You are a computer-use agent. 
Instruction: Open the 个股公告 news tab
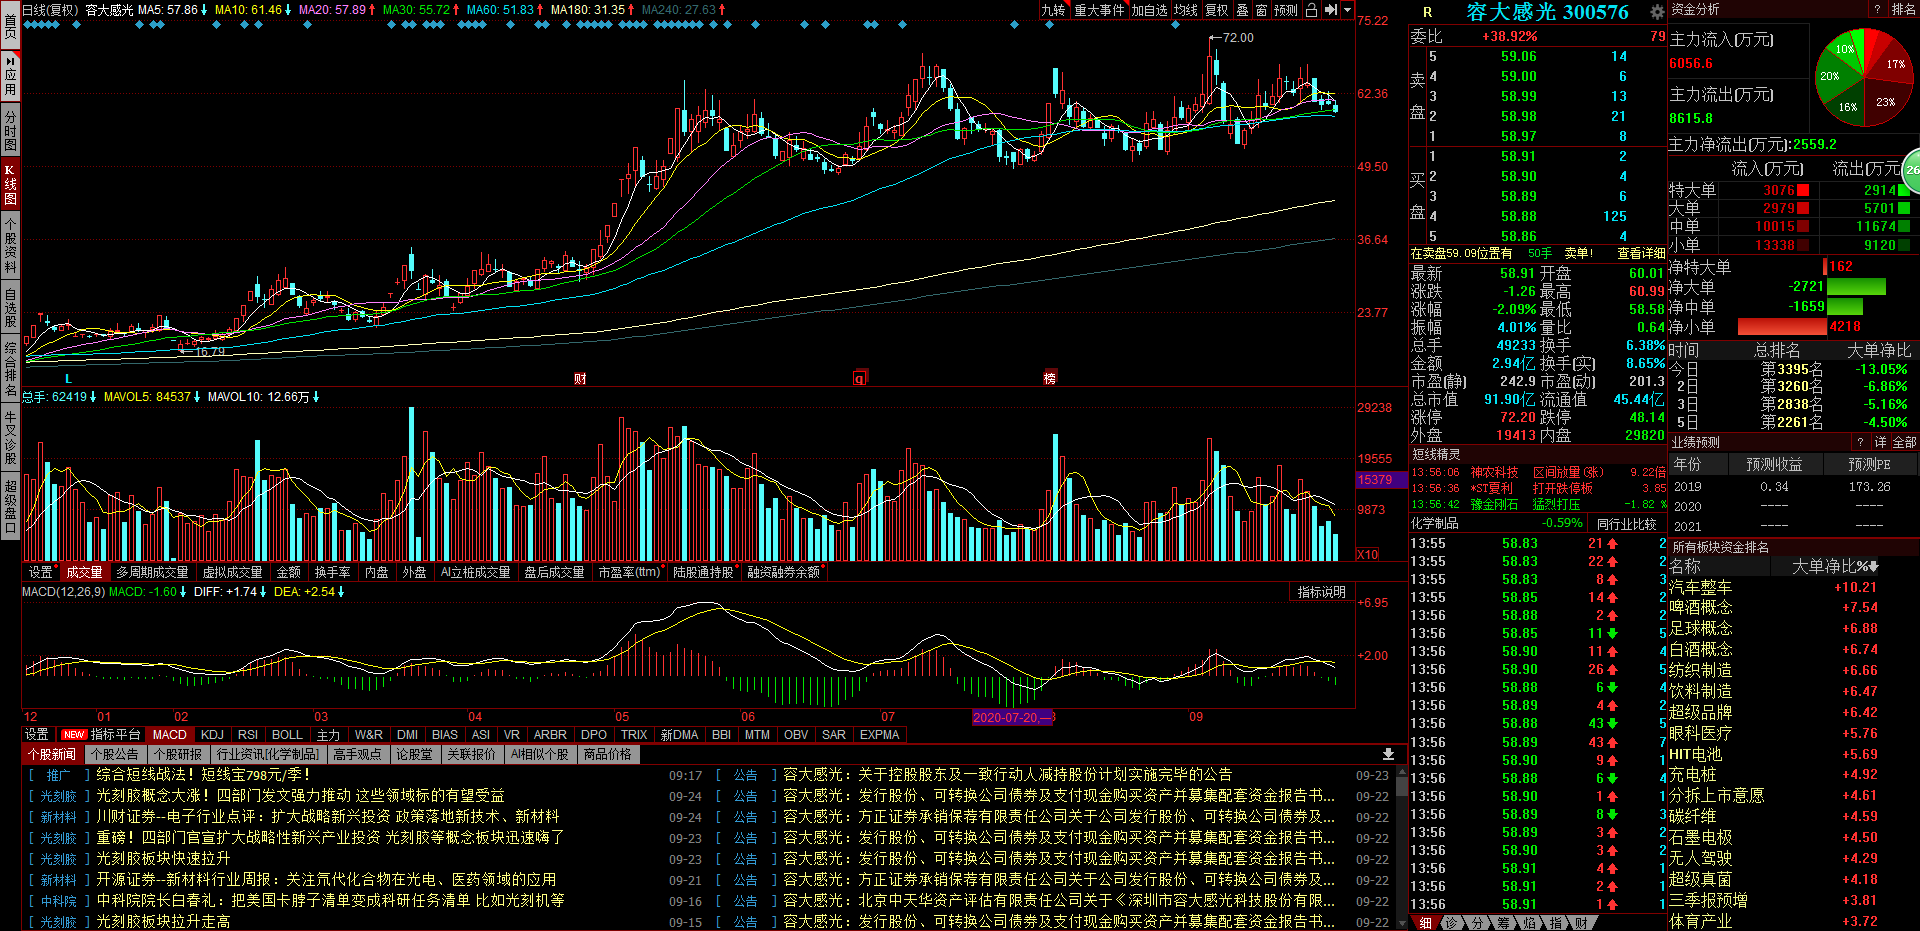(x=115, y=754)
